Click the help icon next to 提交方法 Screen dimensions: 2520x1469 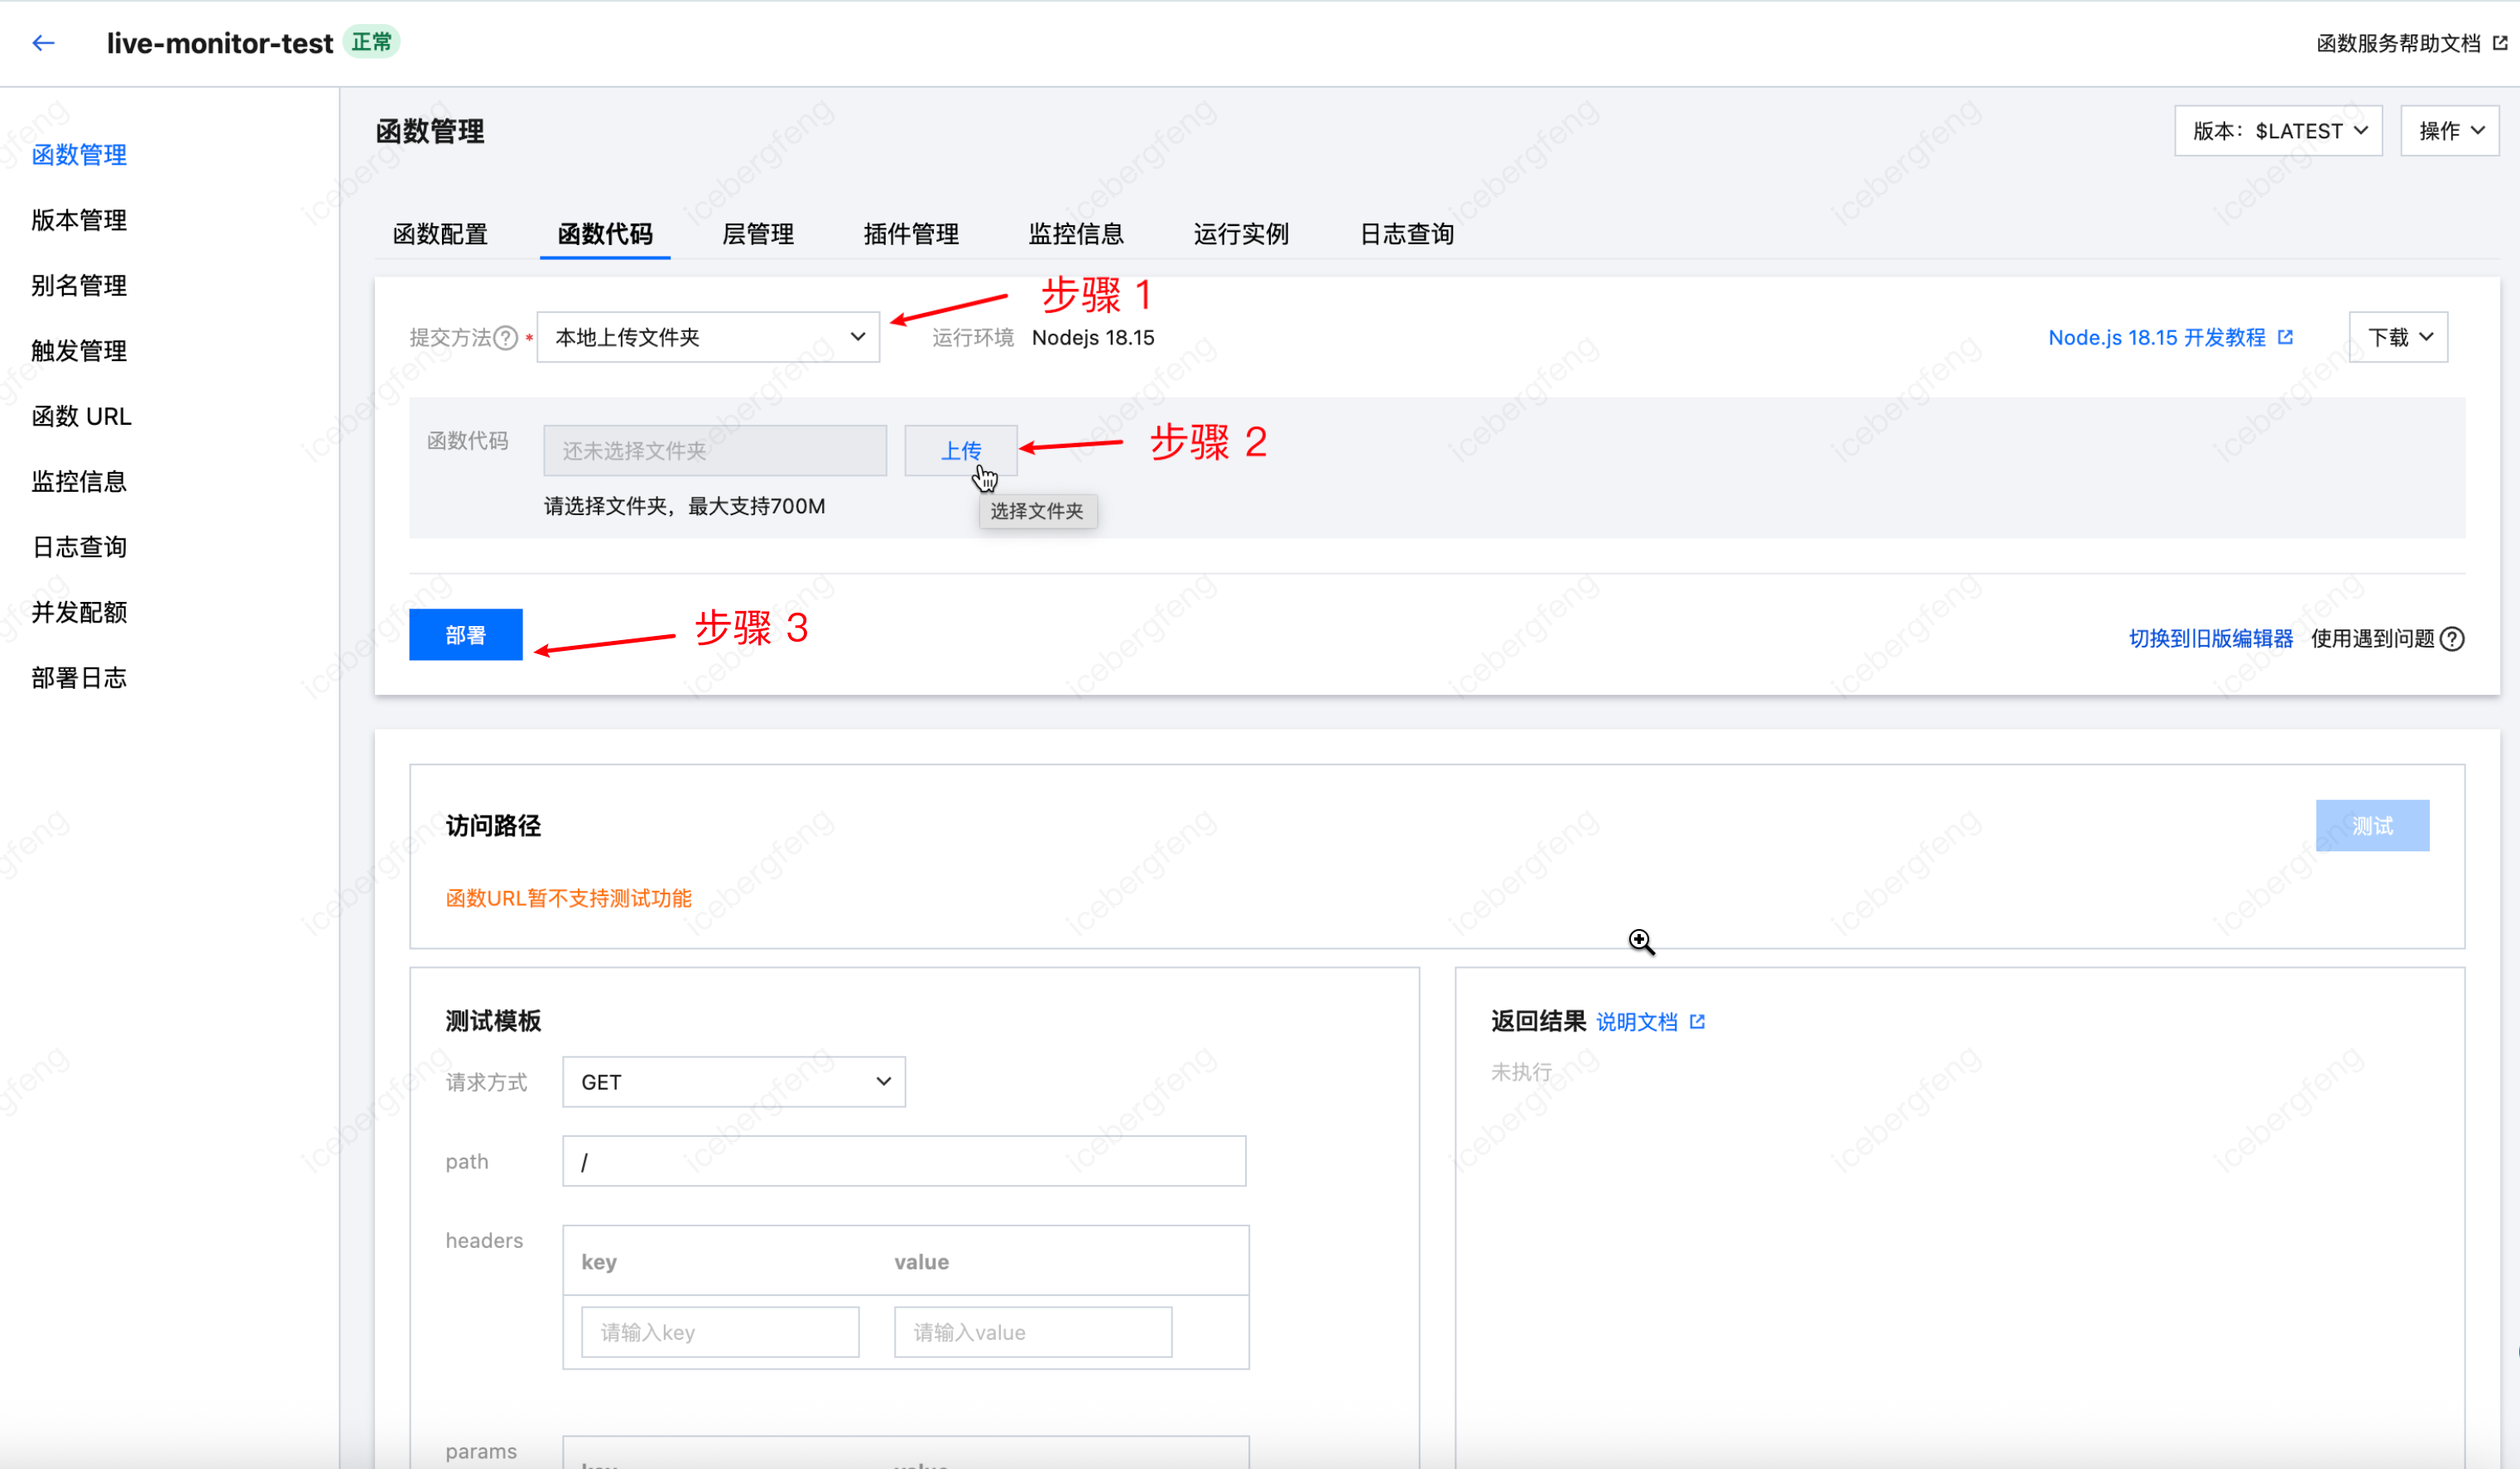[x=506, y=338]
